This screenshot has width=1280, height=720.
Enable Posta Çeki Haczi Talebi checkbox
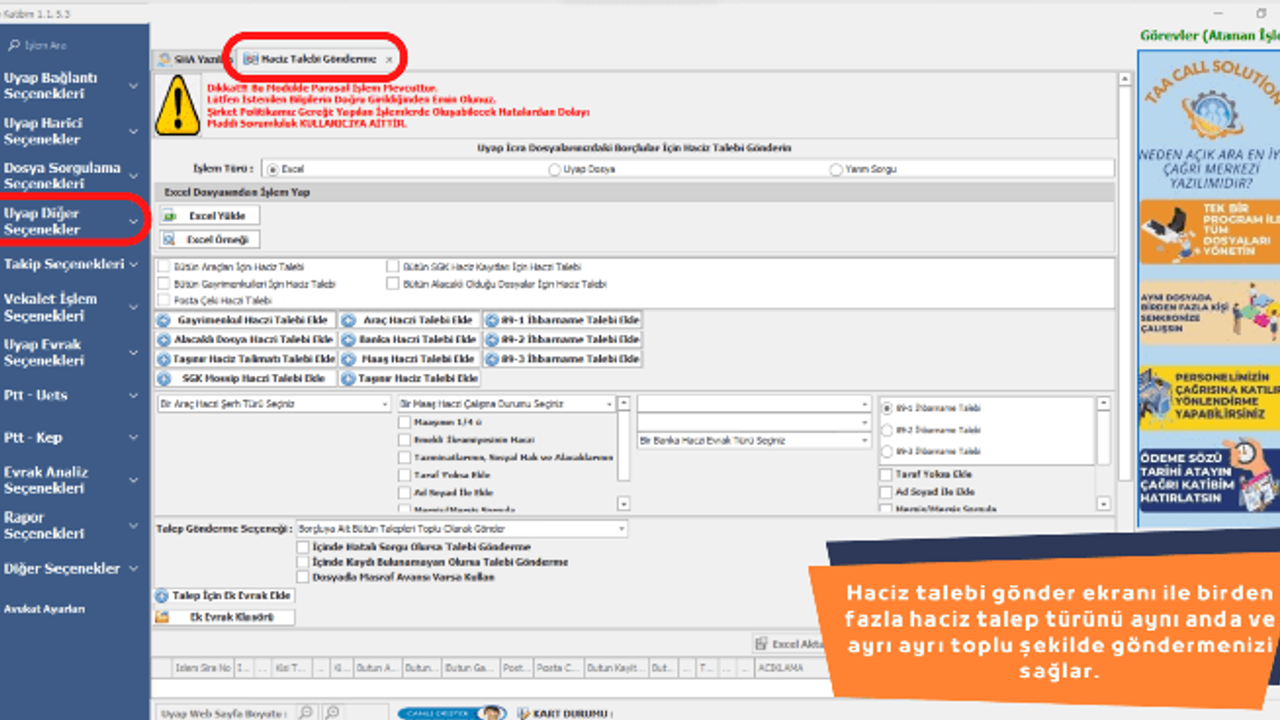(x=164, y=300)
